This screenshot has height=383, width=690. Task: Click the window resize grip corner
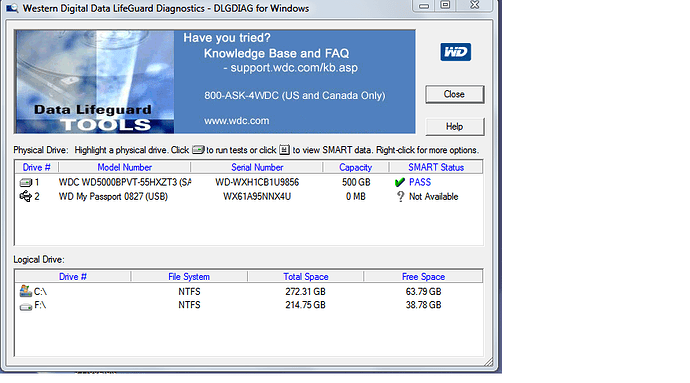(x=488, y=362)
